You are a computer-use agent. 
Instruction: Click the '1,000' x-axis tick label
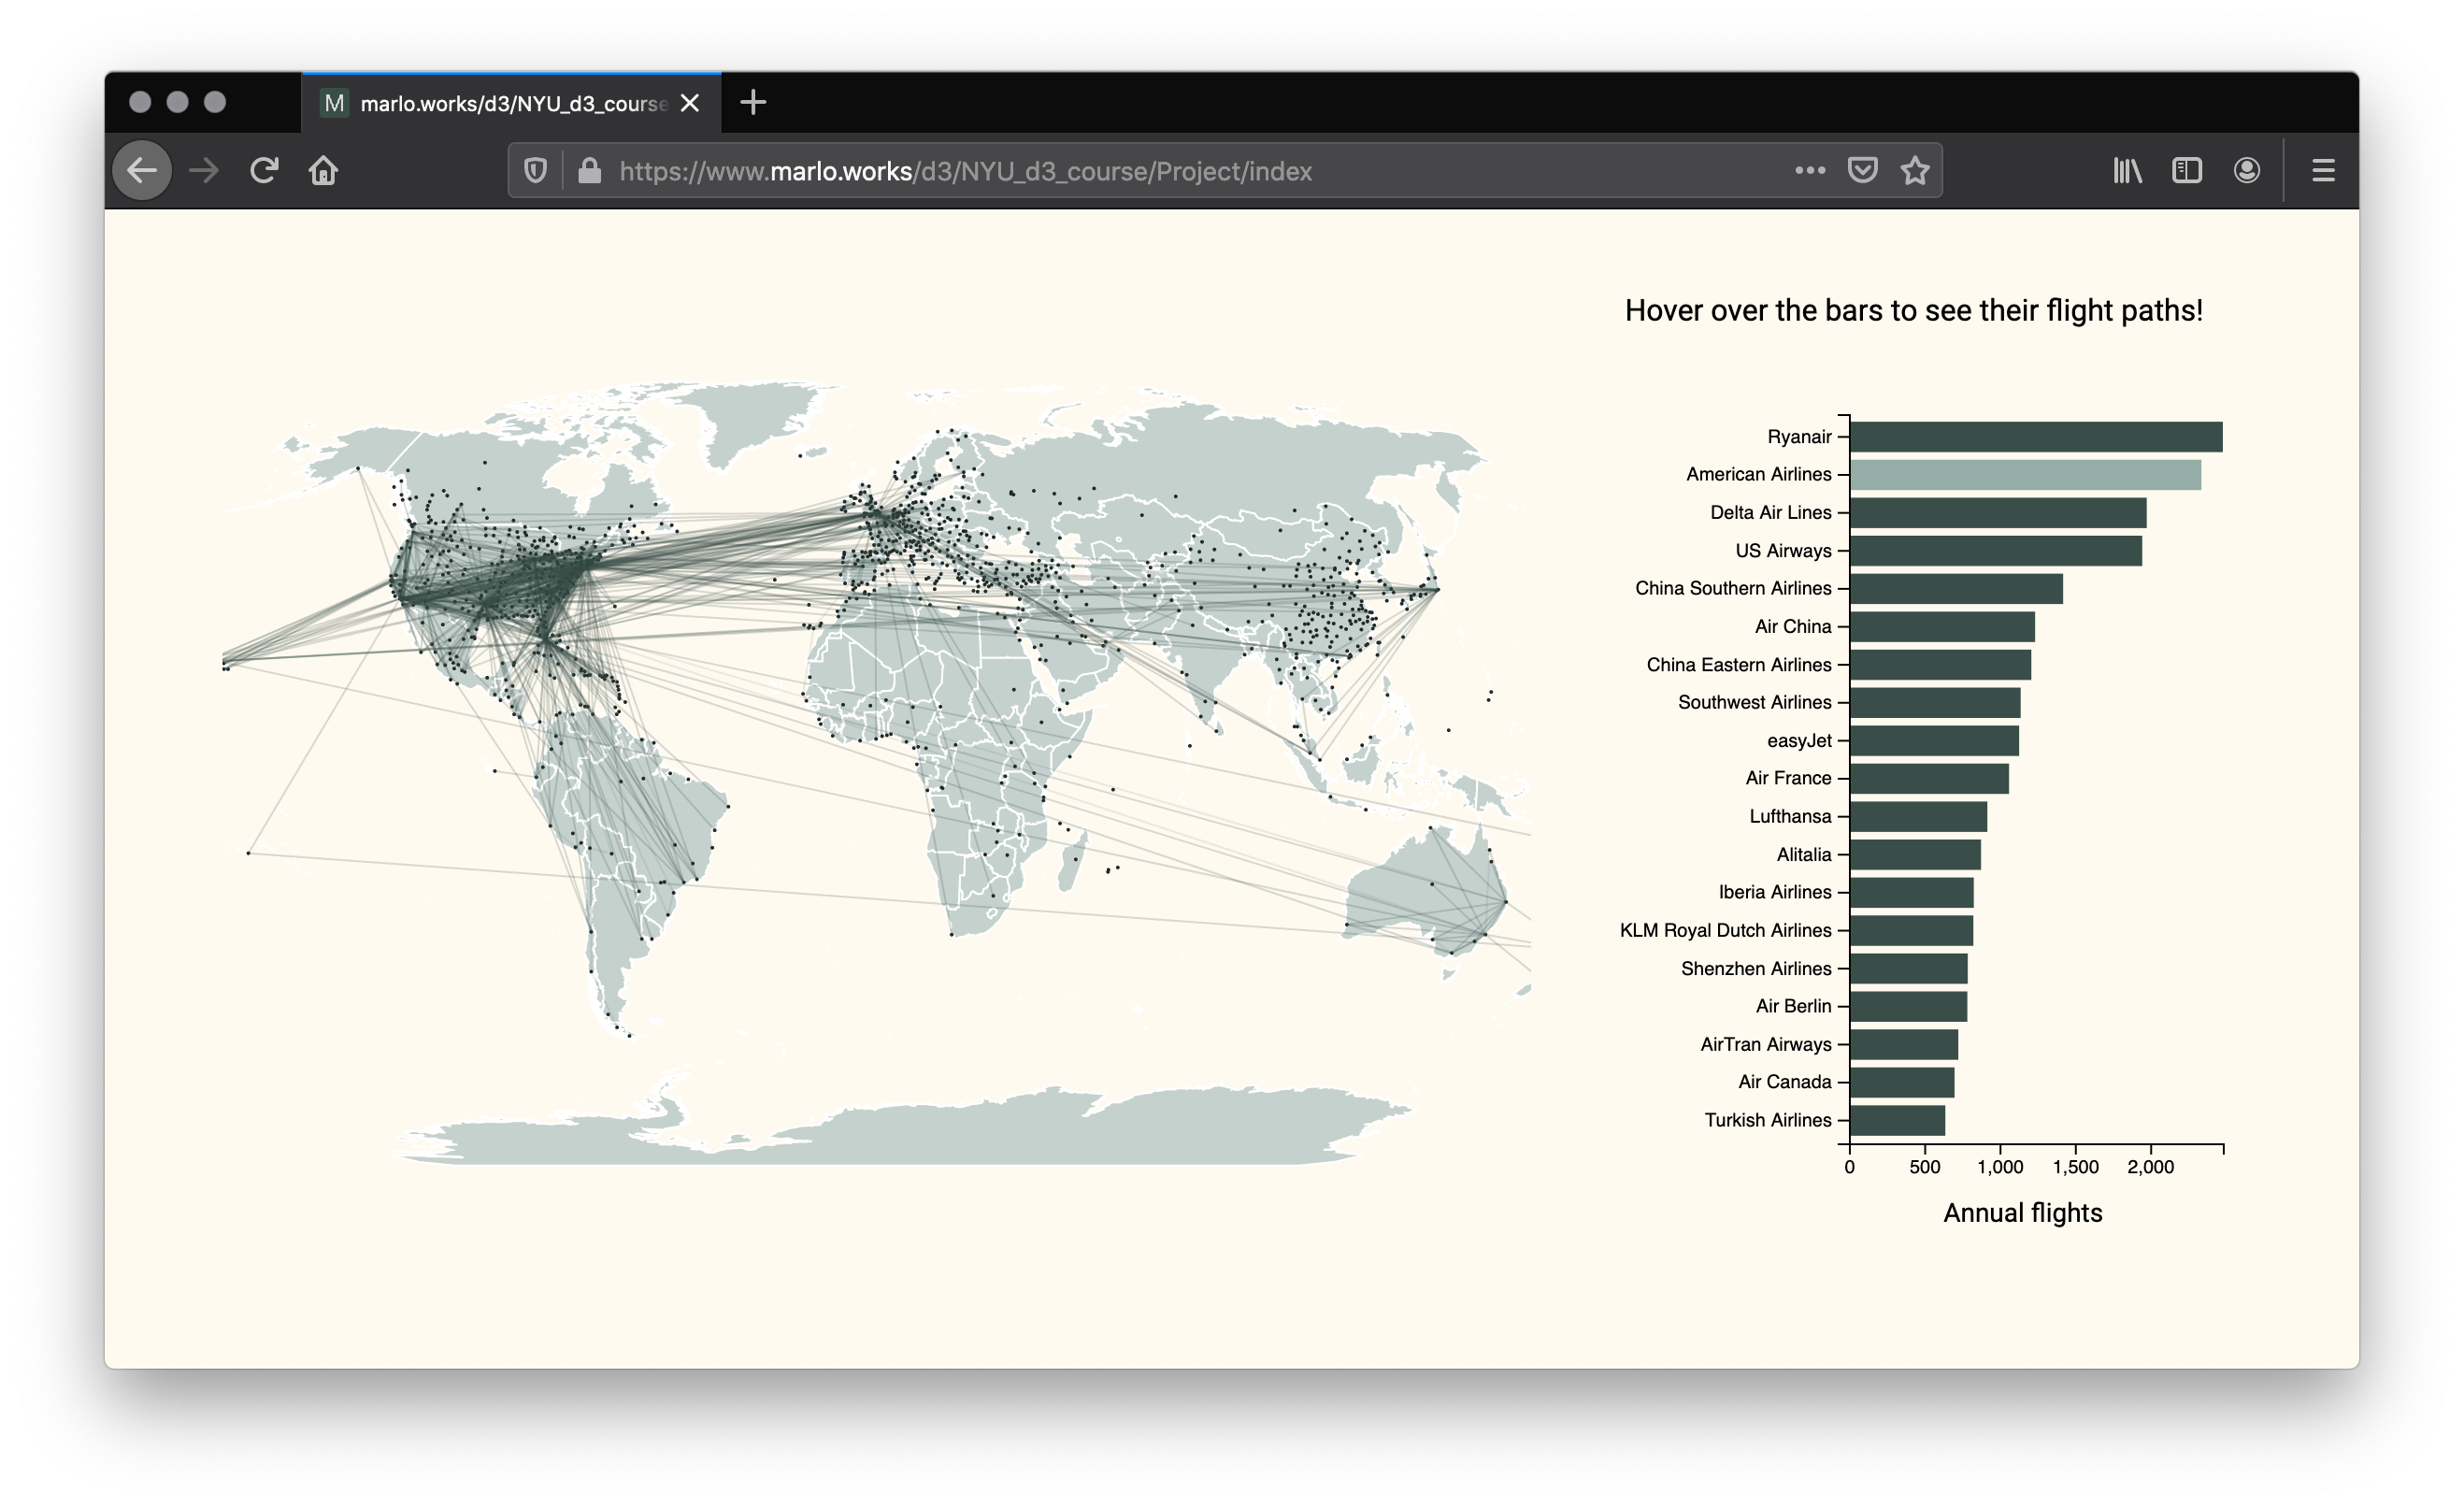click(x=2000, y=1168)
